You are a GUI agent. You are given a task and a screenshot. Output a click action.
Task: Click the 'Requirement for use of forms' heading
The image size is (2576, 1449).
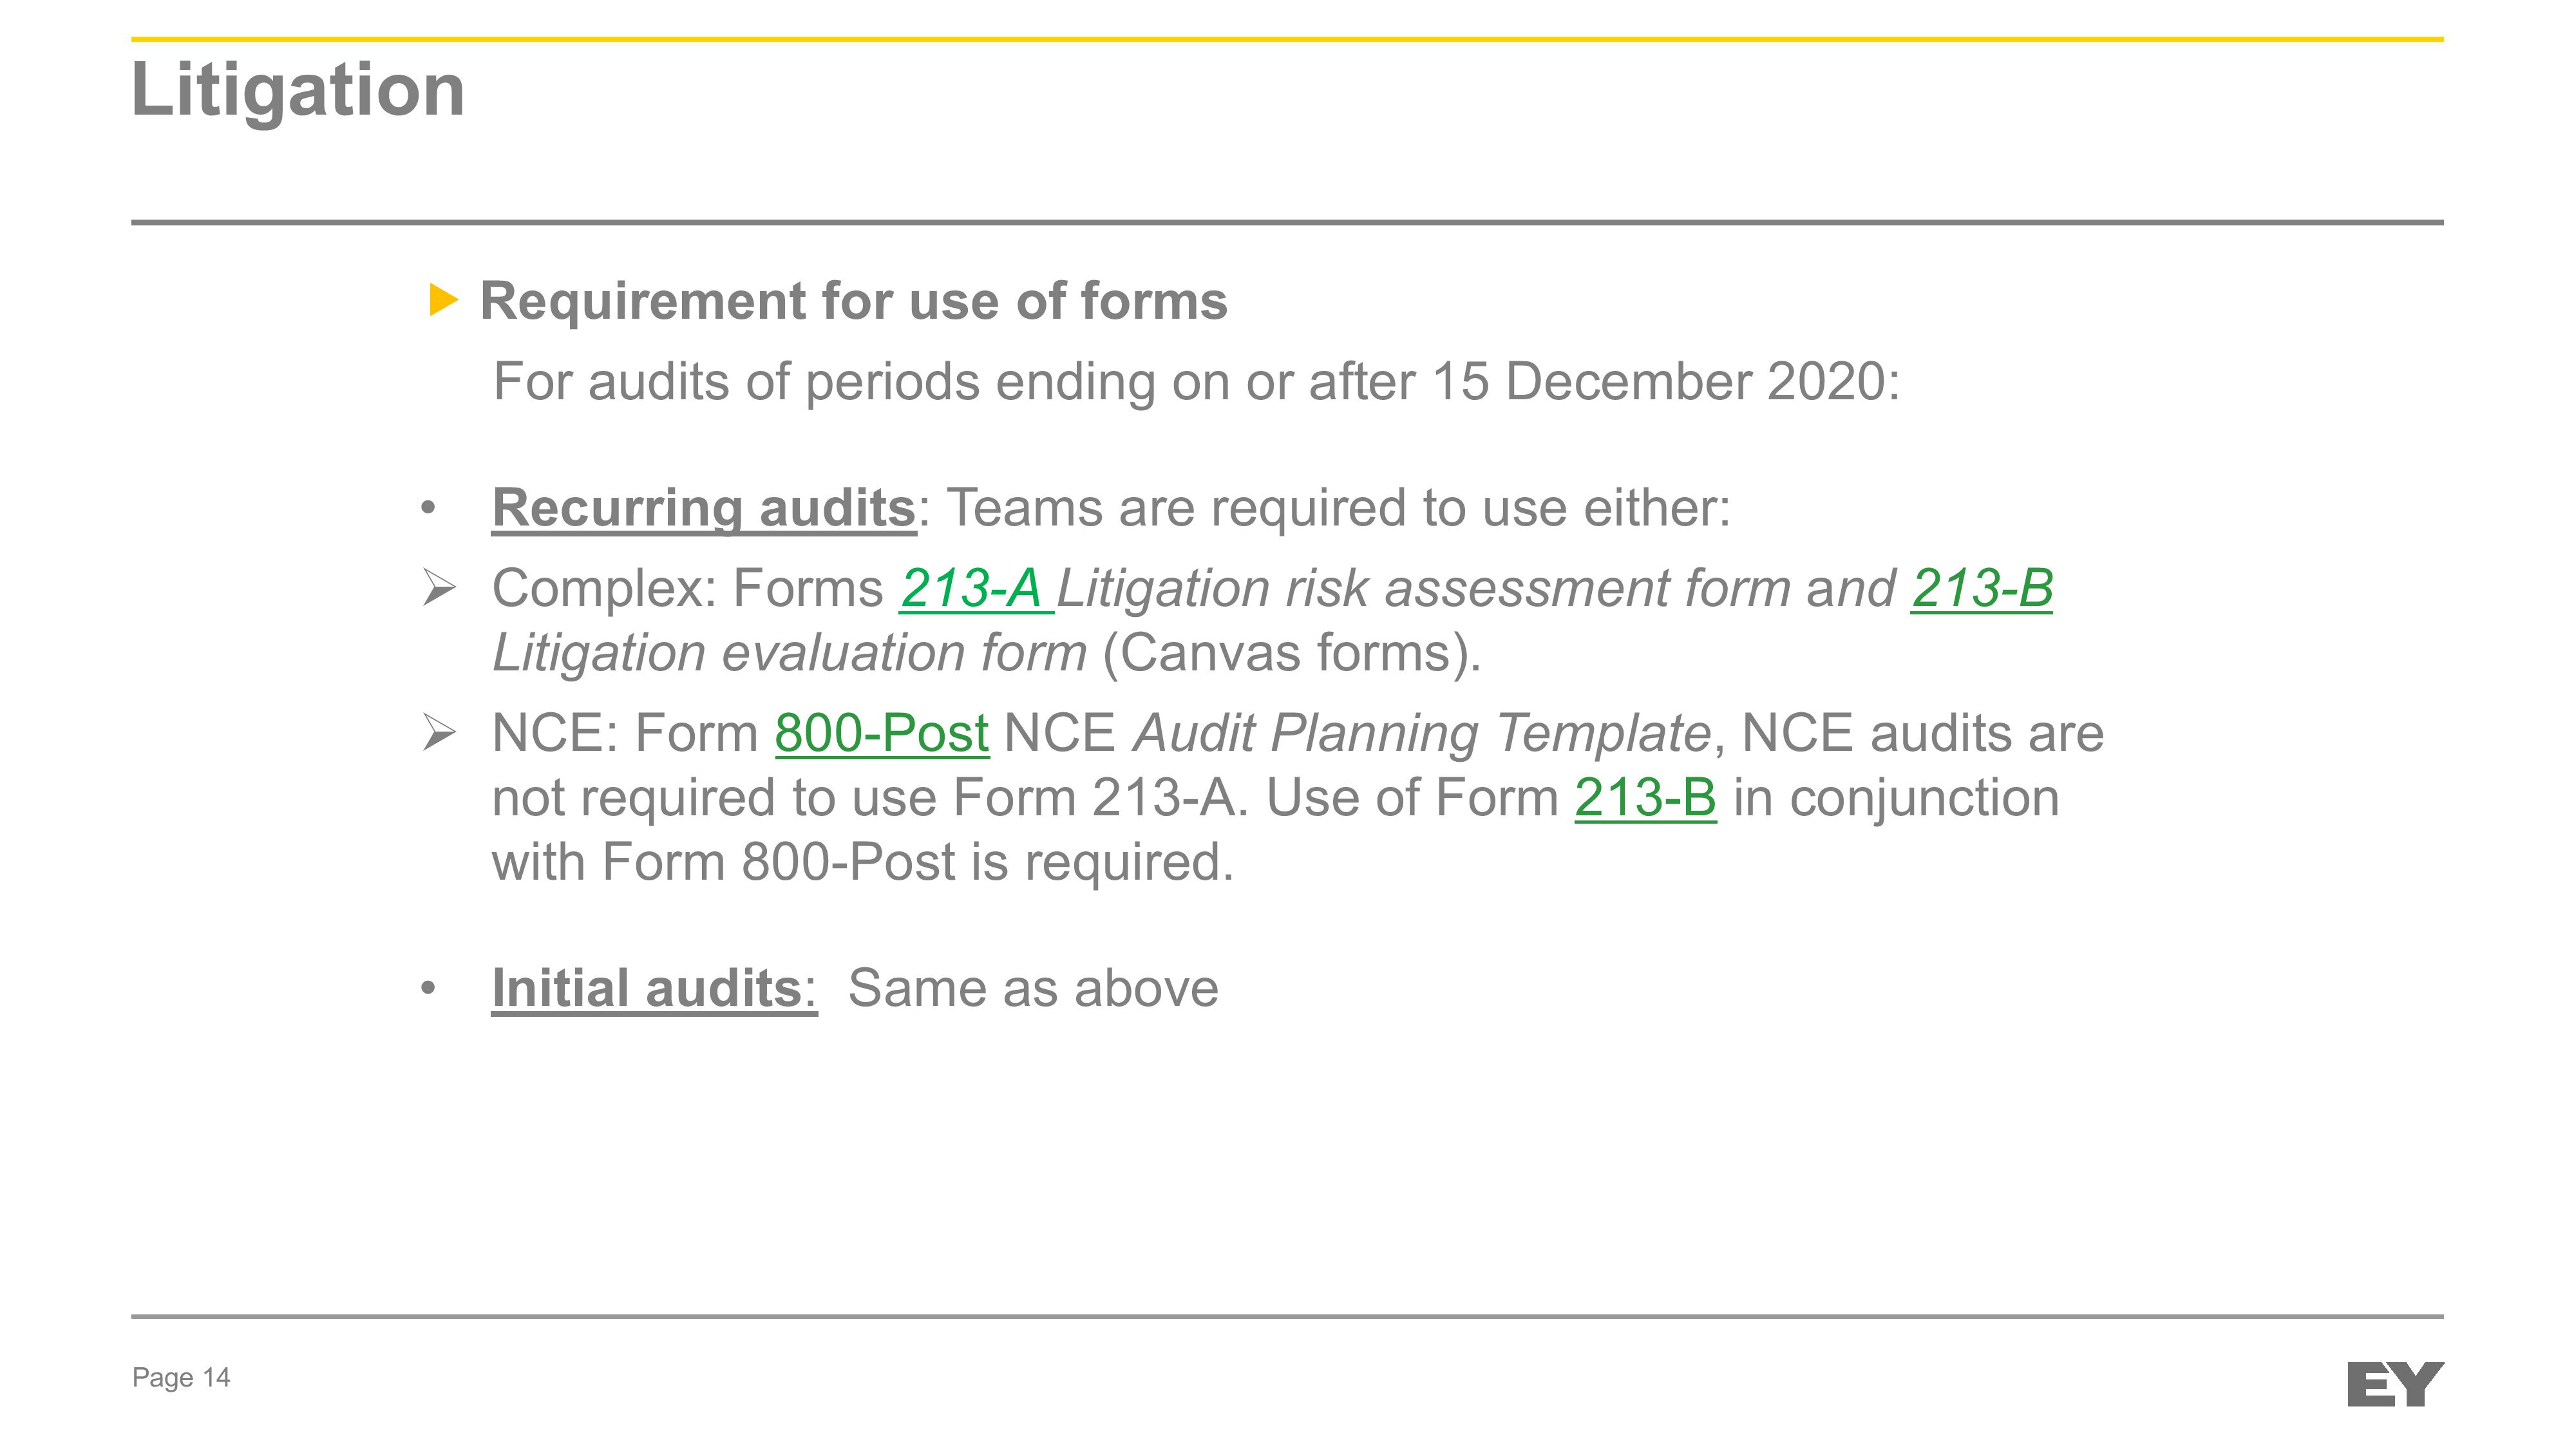[x=853, y=301]
